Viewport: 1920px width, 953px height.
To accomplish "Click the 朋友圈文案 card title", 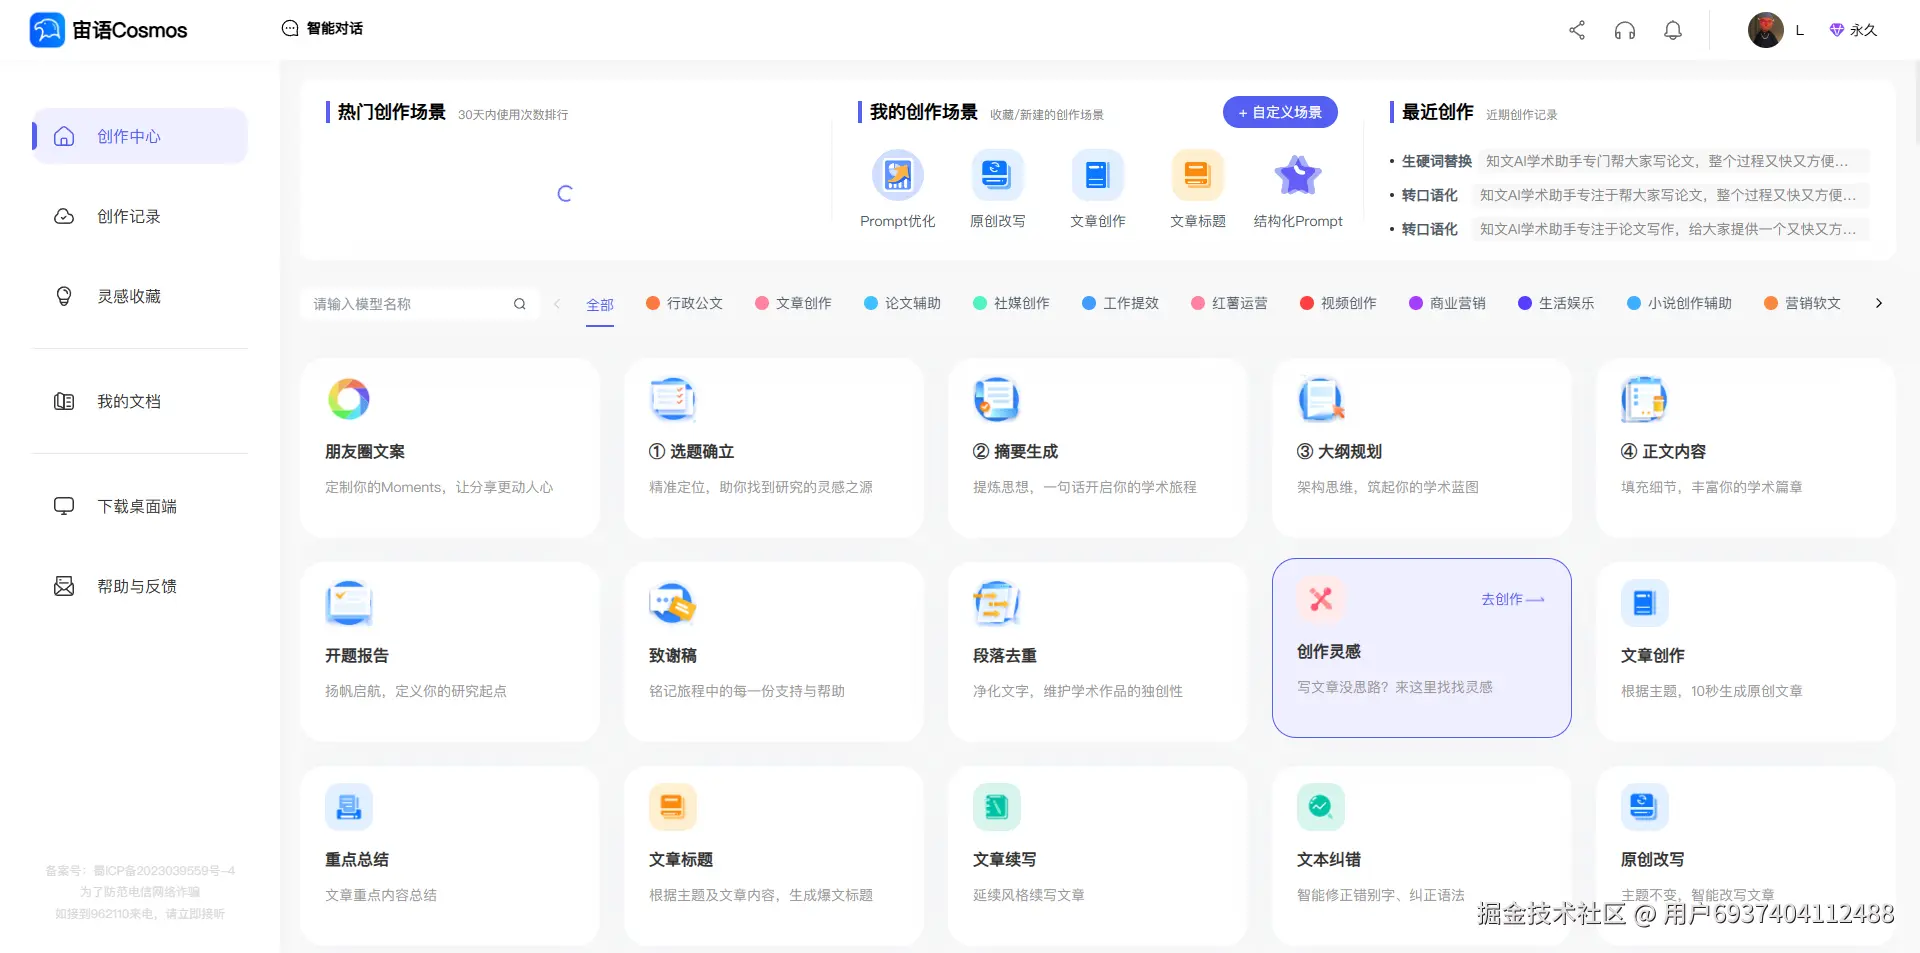I will 365,452.
